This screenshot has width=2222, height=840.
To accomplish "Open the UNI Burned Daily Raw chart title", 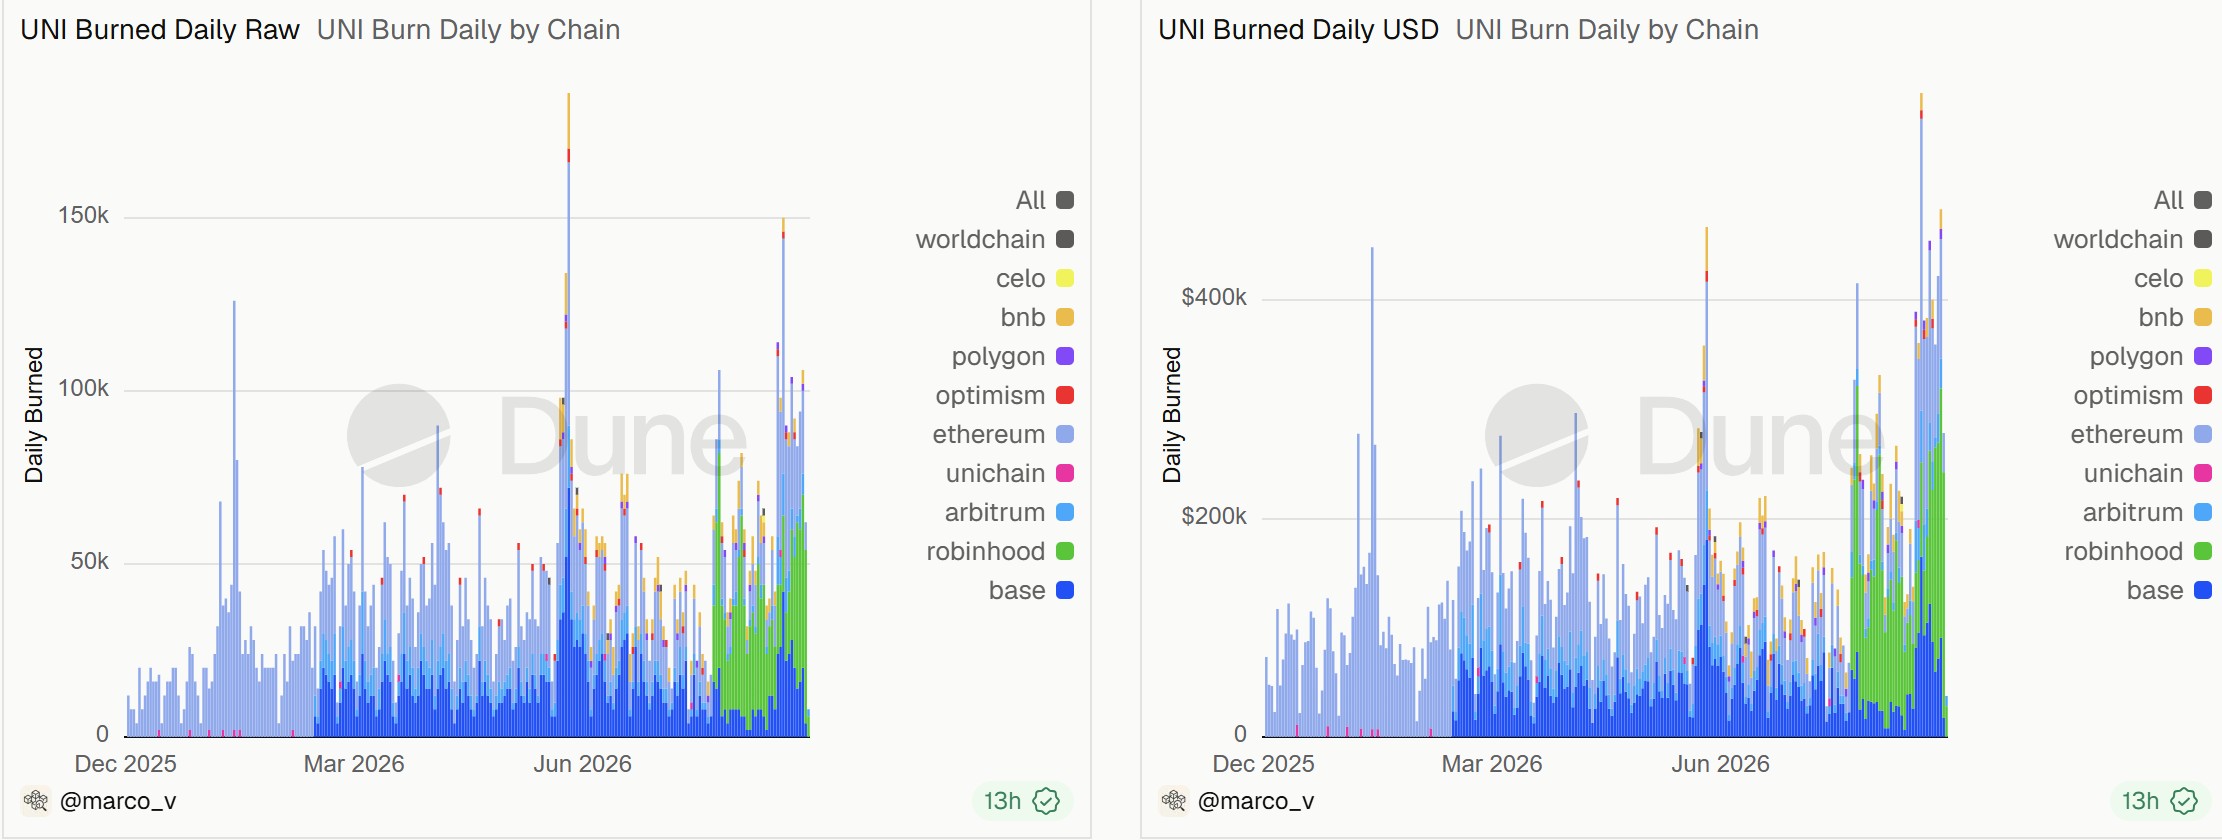I will (160, 30).
